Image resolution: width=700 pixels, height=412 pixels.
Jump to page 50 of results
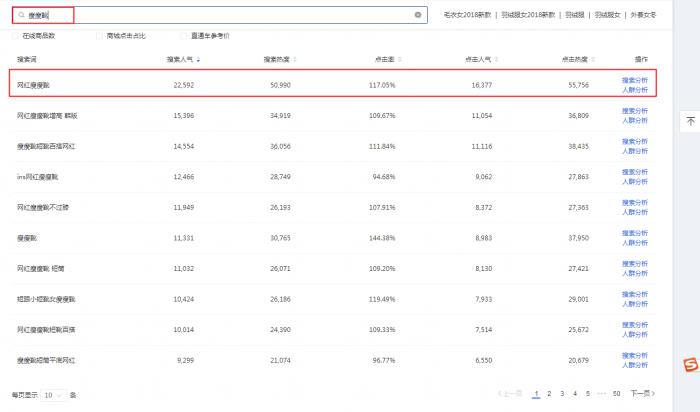616,394
